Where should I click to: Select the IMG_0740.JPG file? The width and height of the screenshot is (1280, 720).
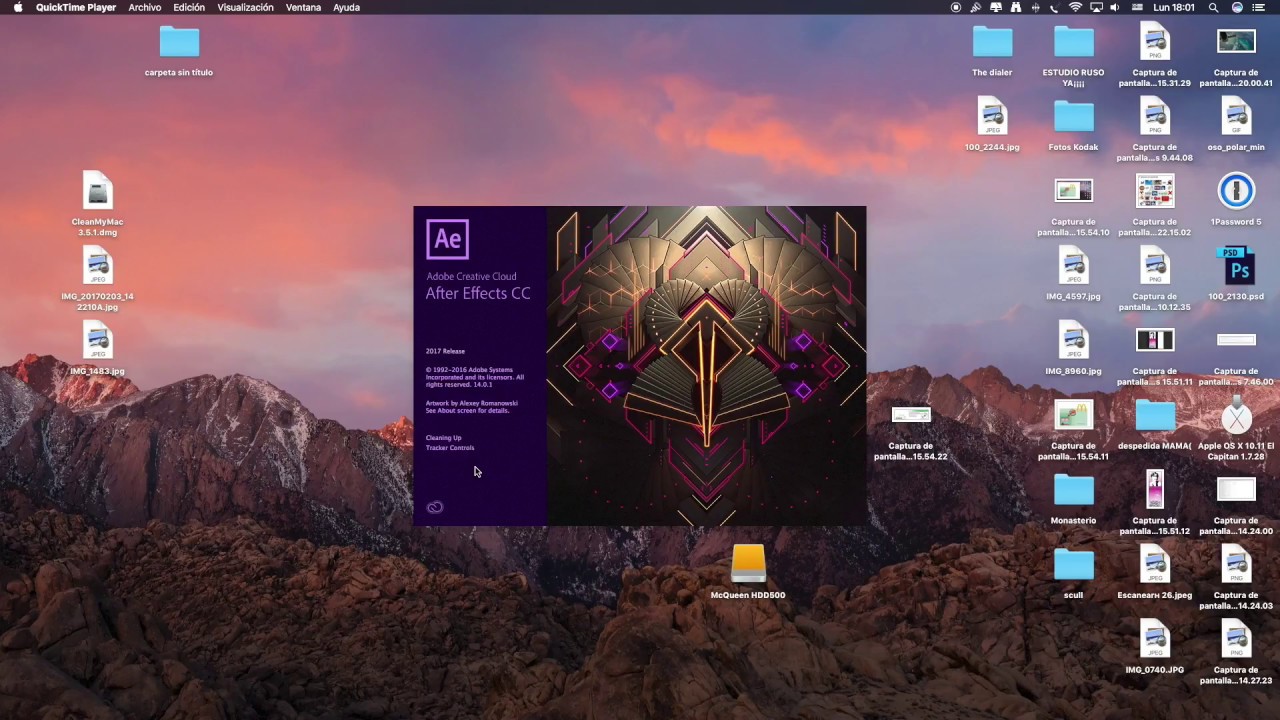pyautogui.click(x=1154, y=639)
